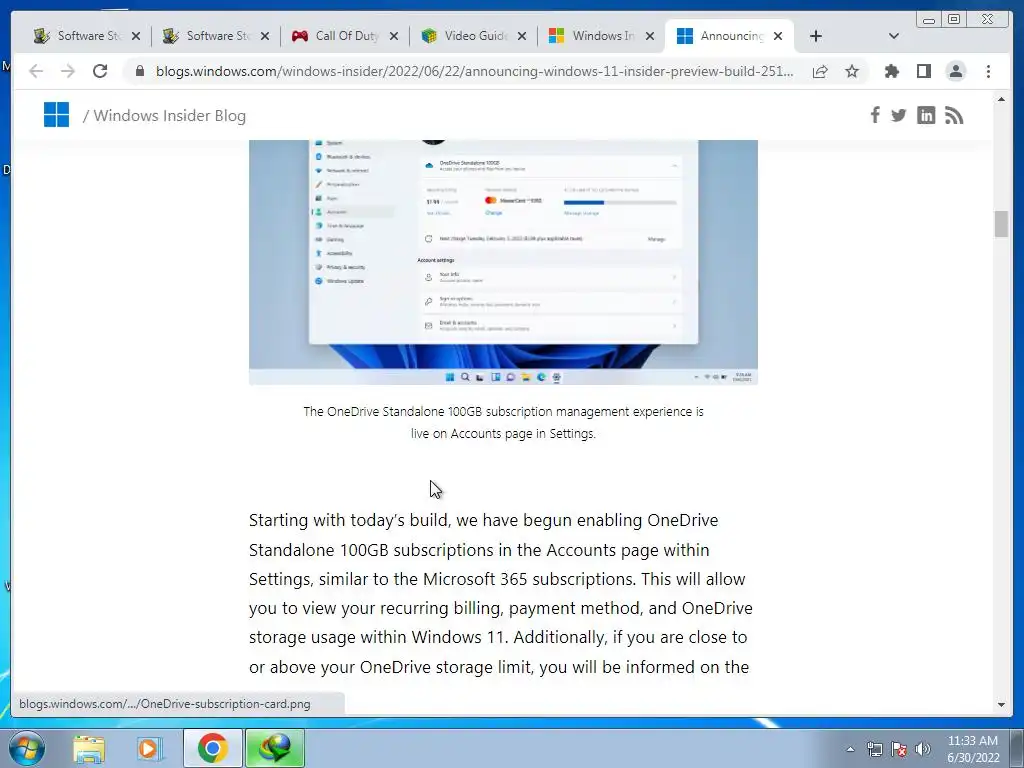Click the address bar URL field
The height and width of the screenshot is (768, 1024).
(x=475, y=71)
